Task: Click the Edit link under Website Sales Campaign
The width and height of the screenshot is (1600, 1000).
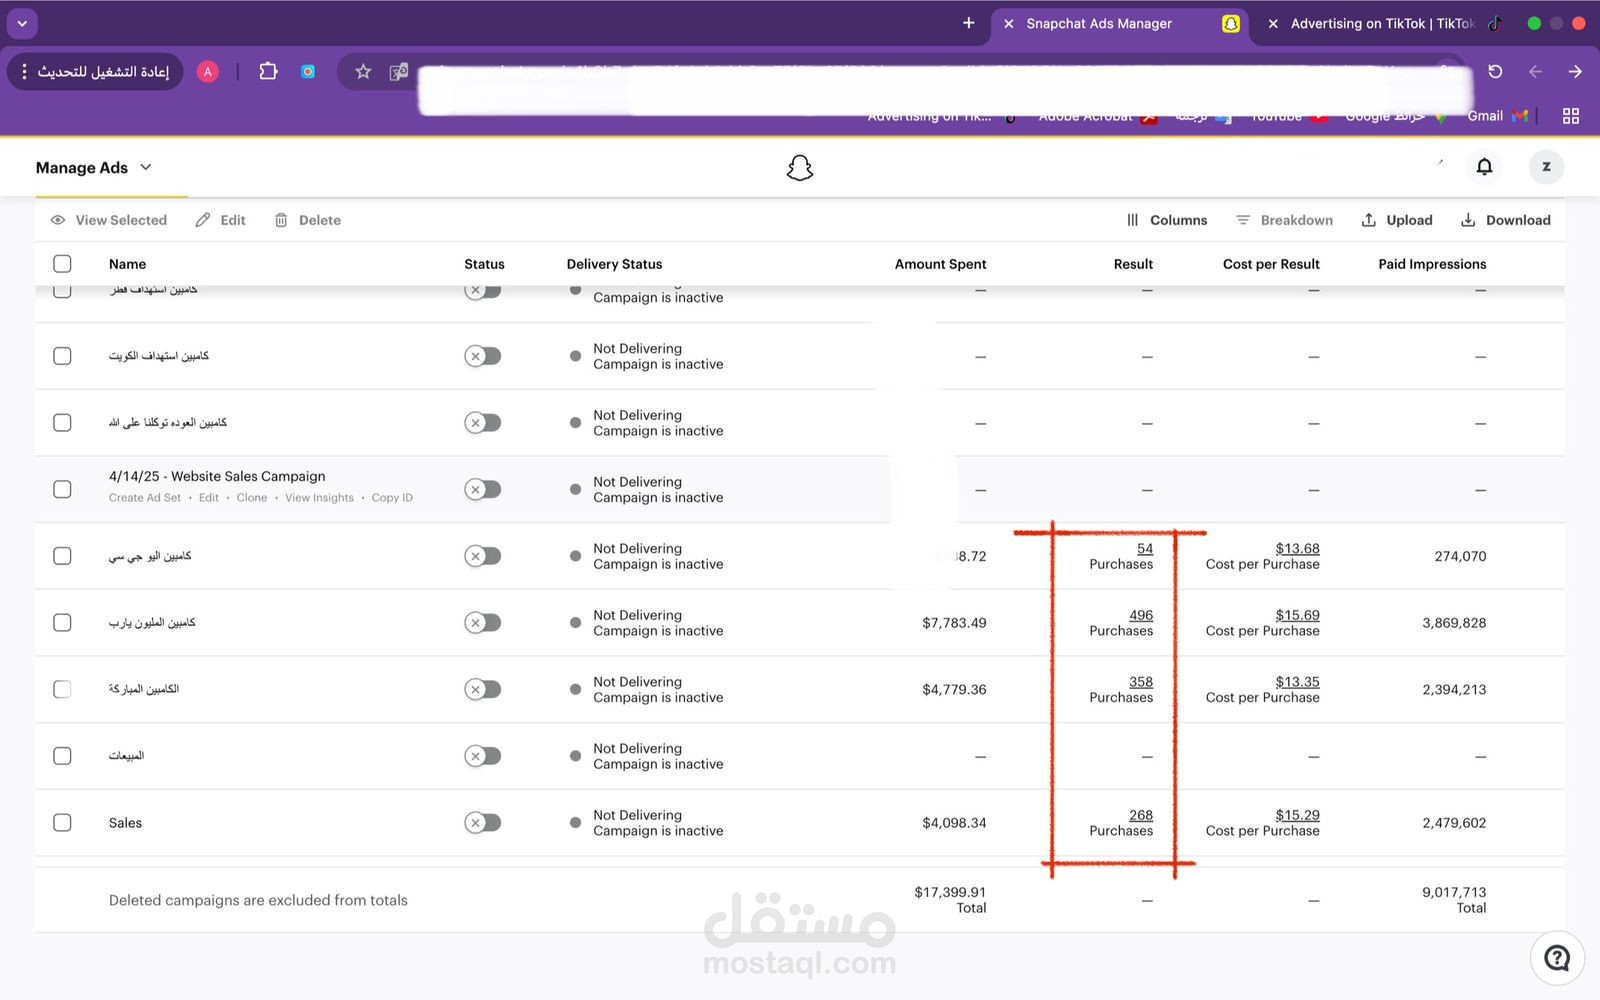Action: 208,498
